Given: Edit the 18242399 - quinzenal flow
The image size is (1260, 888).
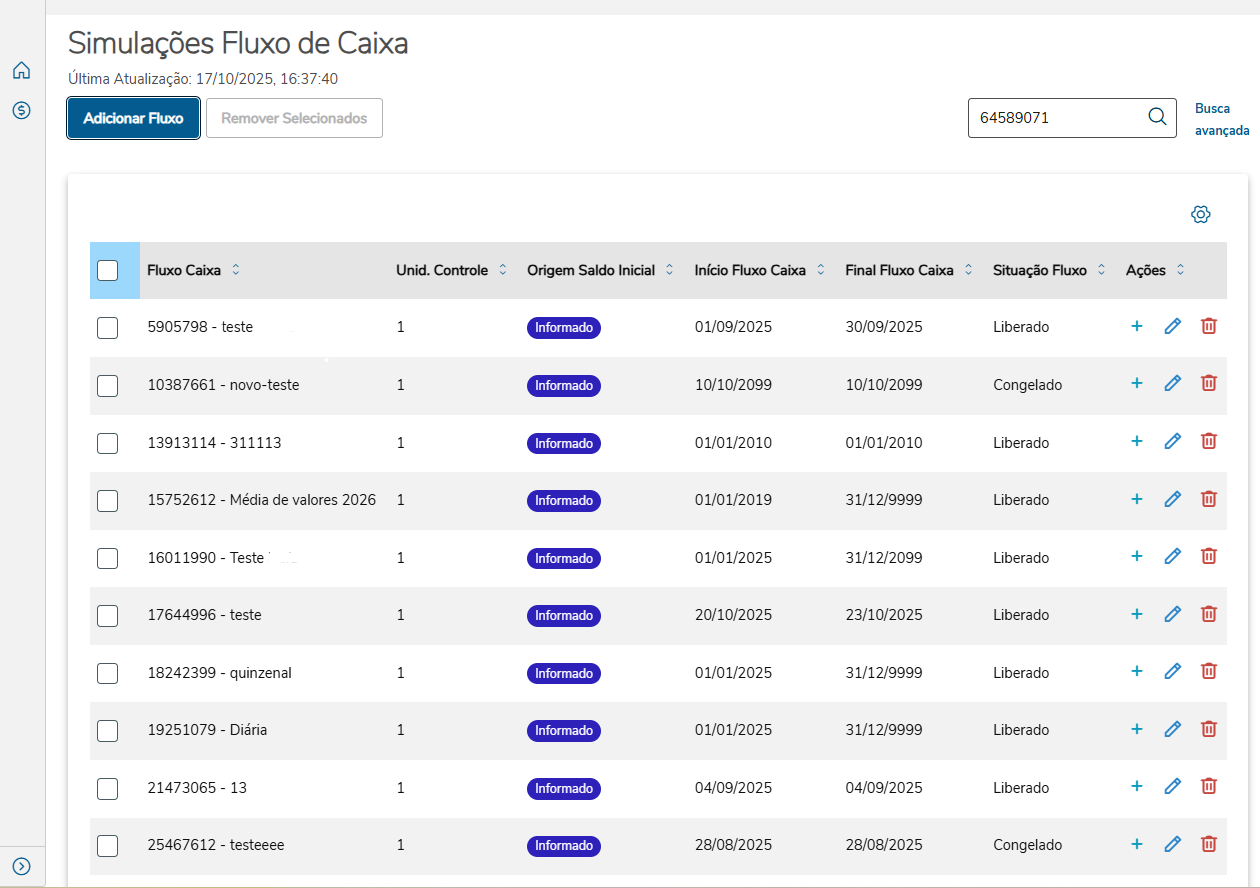Looking at the screenshot, I should (1173, 672).
